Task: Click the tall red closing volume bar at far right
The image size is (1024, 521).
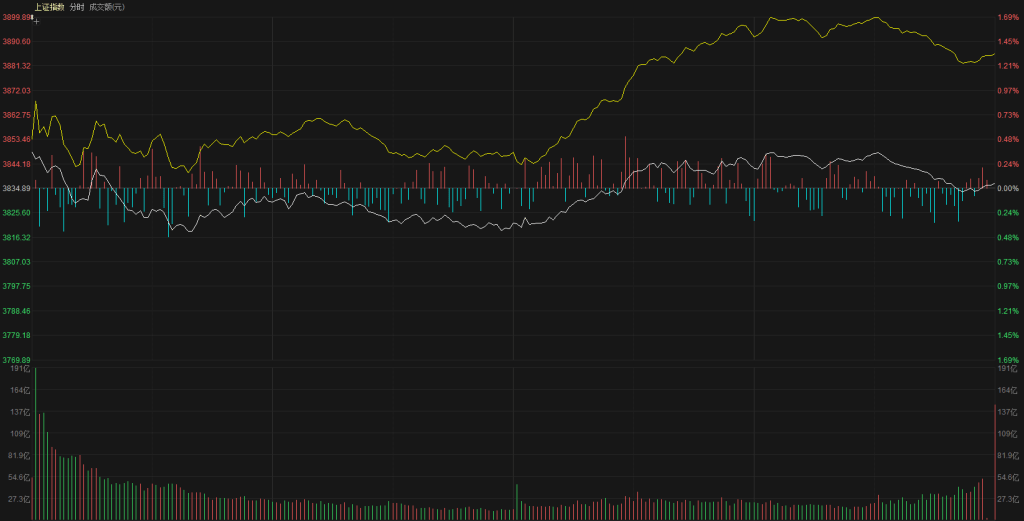Action: pos(994,462)
